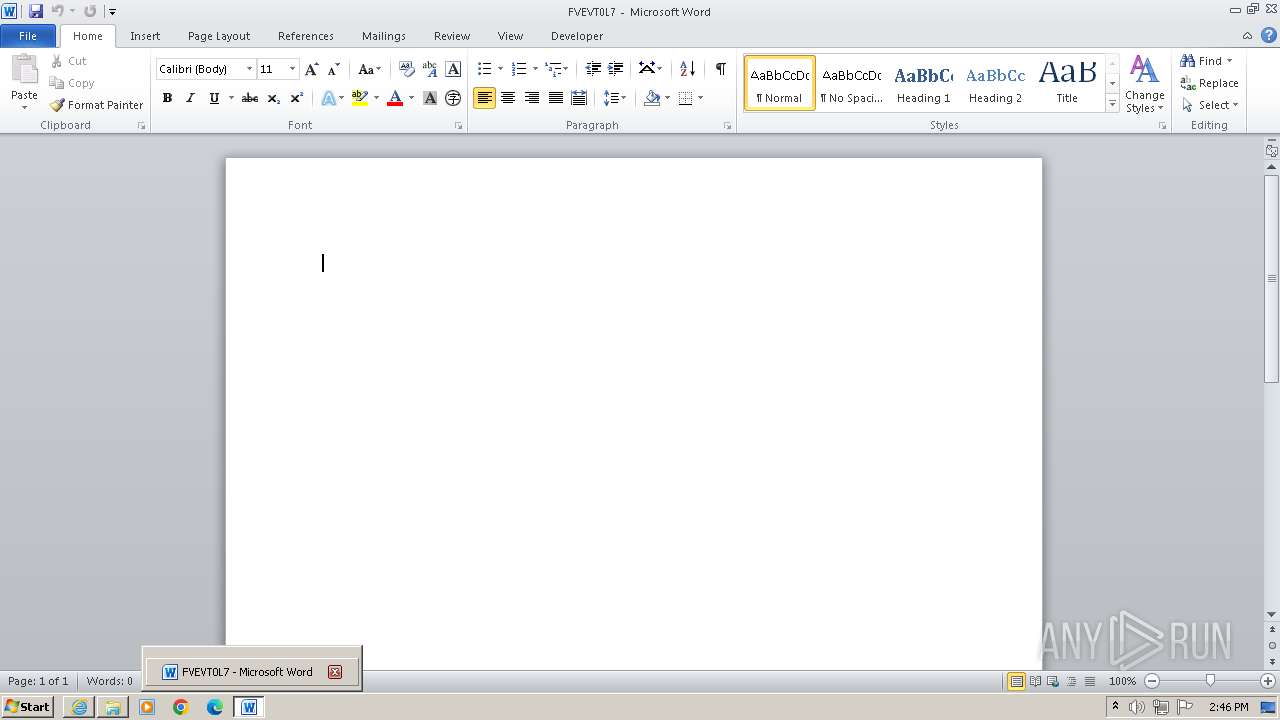The width and height of the screenshot is (1280, 720).
Task: Click the red font color button
Action: pos(395,98)
